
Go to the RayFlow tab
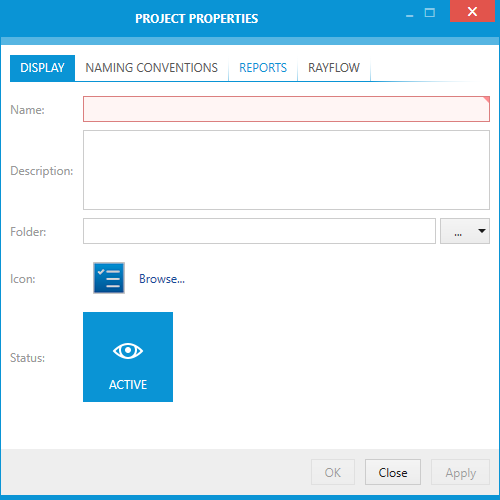coord(334,68)
